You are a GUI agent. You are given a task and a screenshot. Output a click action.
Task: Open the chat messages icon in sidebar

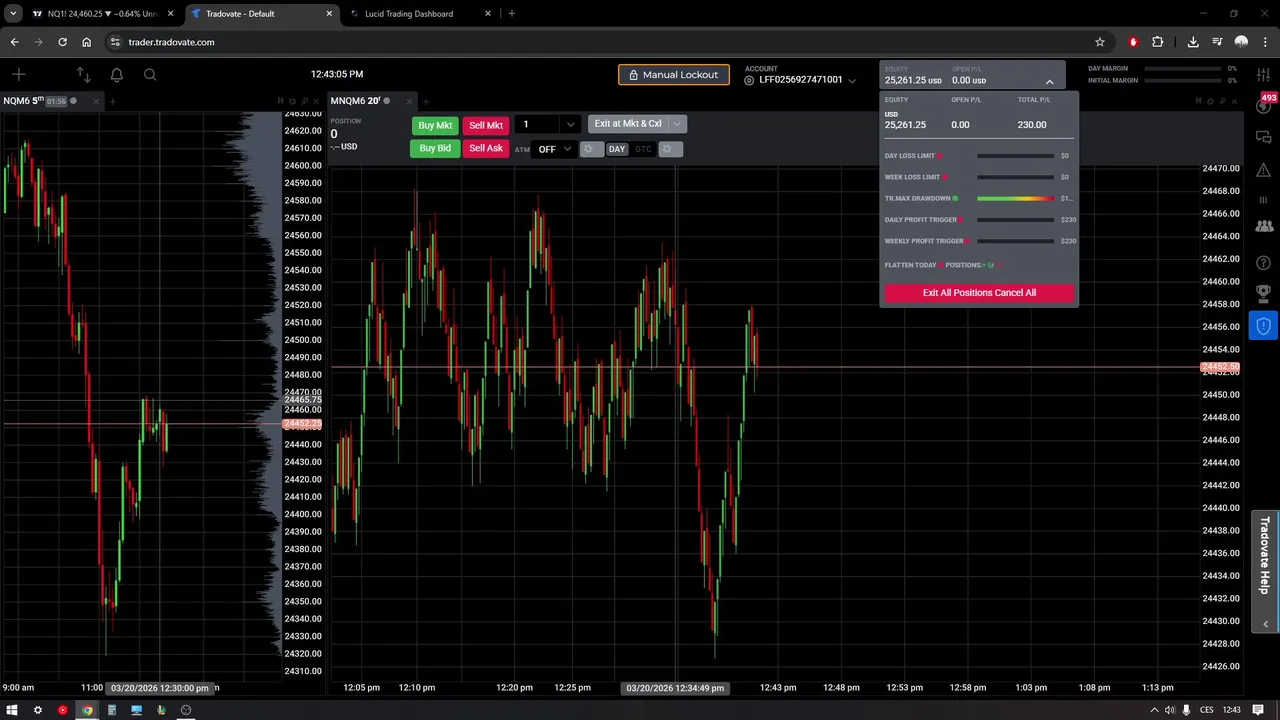[x=1263, y=137]
